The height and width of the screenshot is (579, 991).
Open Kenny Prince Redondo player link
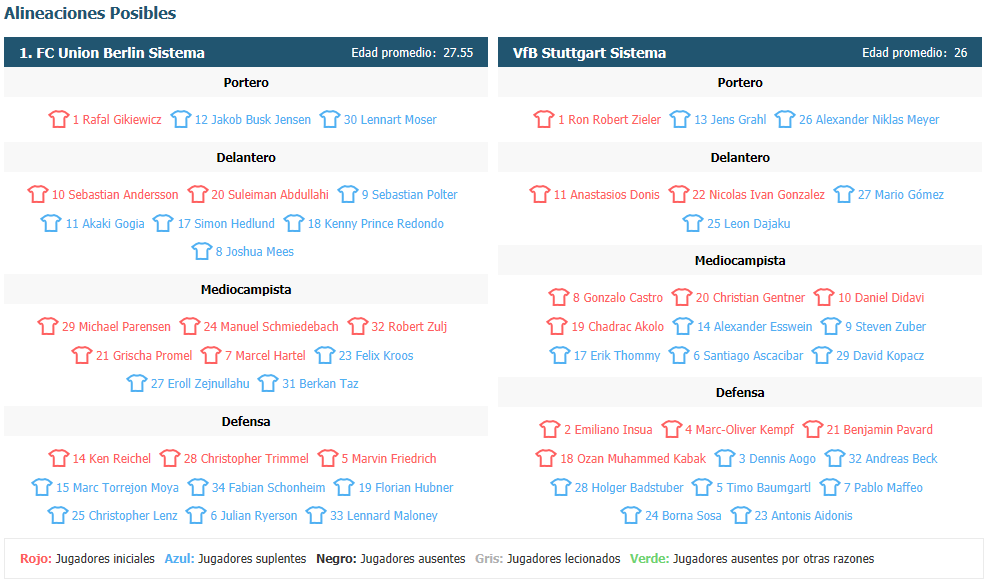[x=375, y=224]
